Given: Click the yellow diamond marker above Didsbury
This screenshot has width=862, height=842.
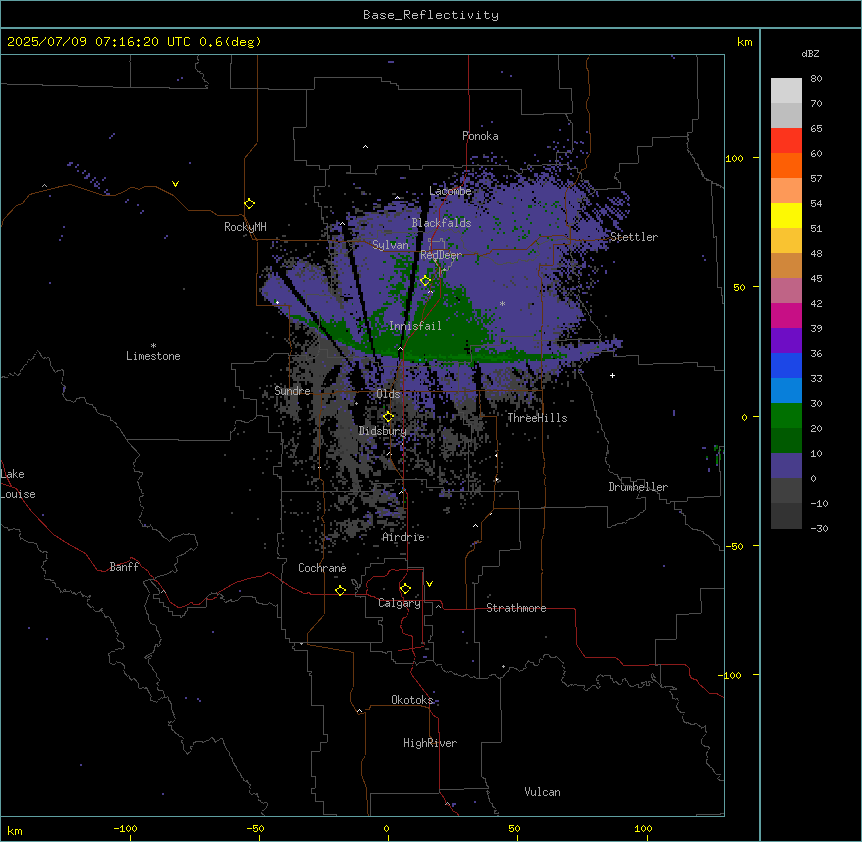Looking at the screenshot, I should (x=388, y=417).
